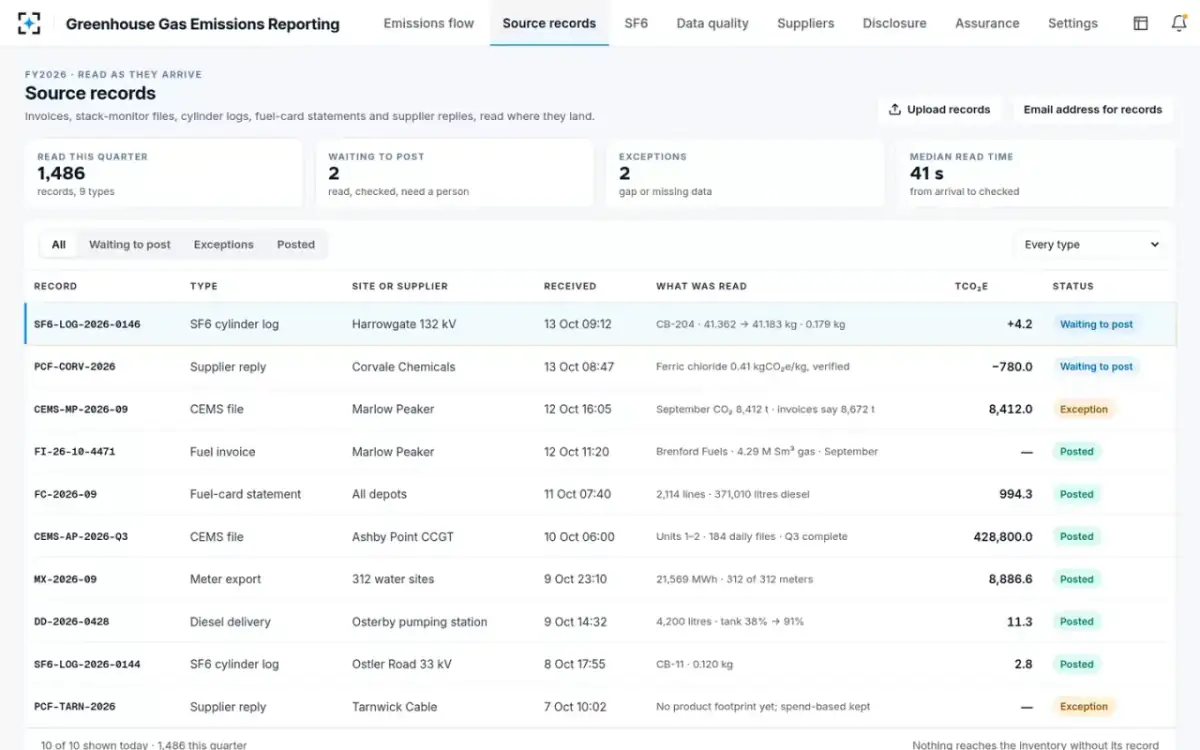
Task: Open the Settings tab
Action: [x=1073, y=23]
